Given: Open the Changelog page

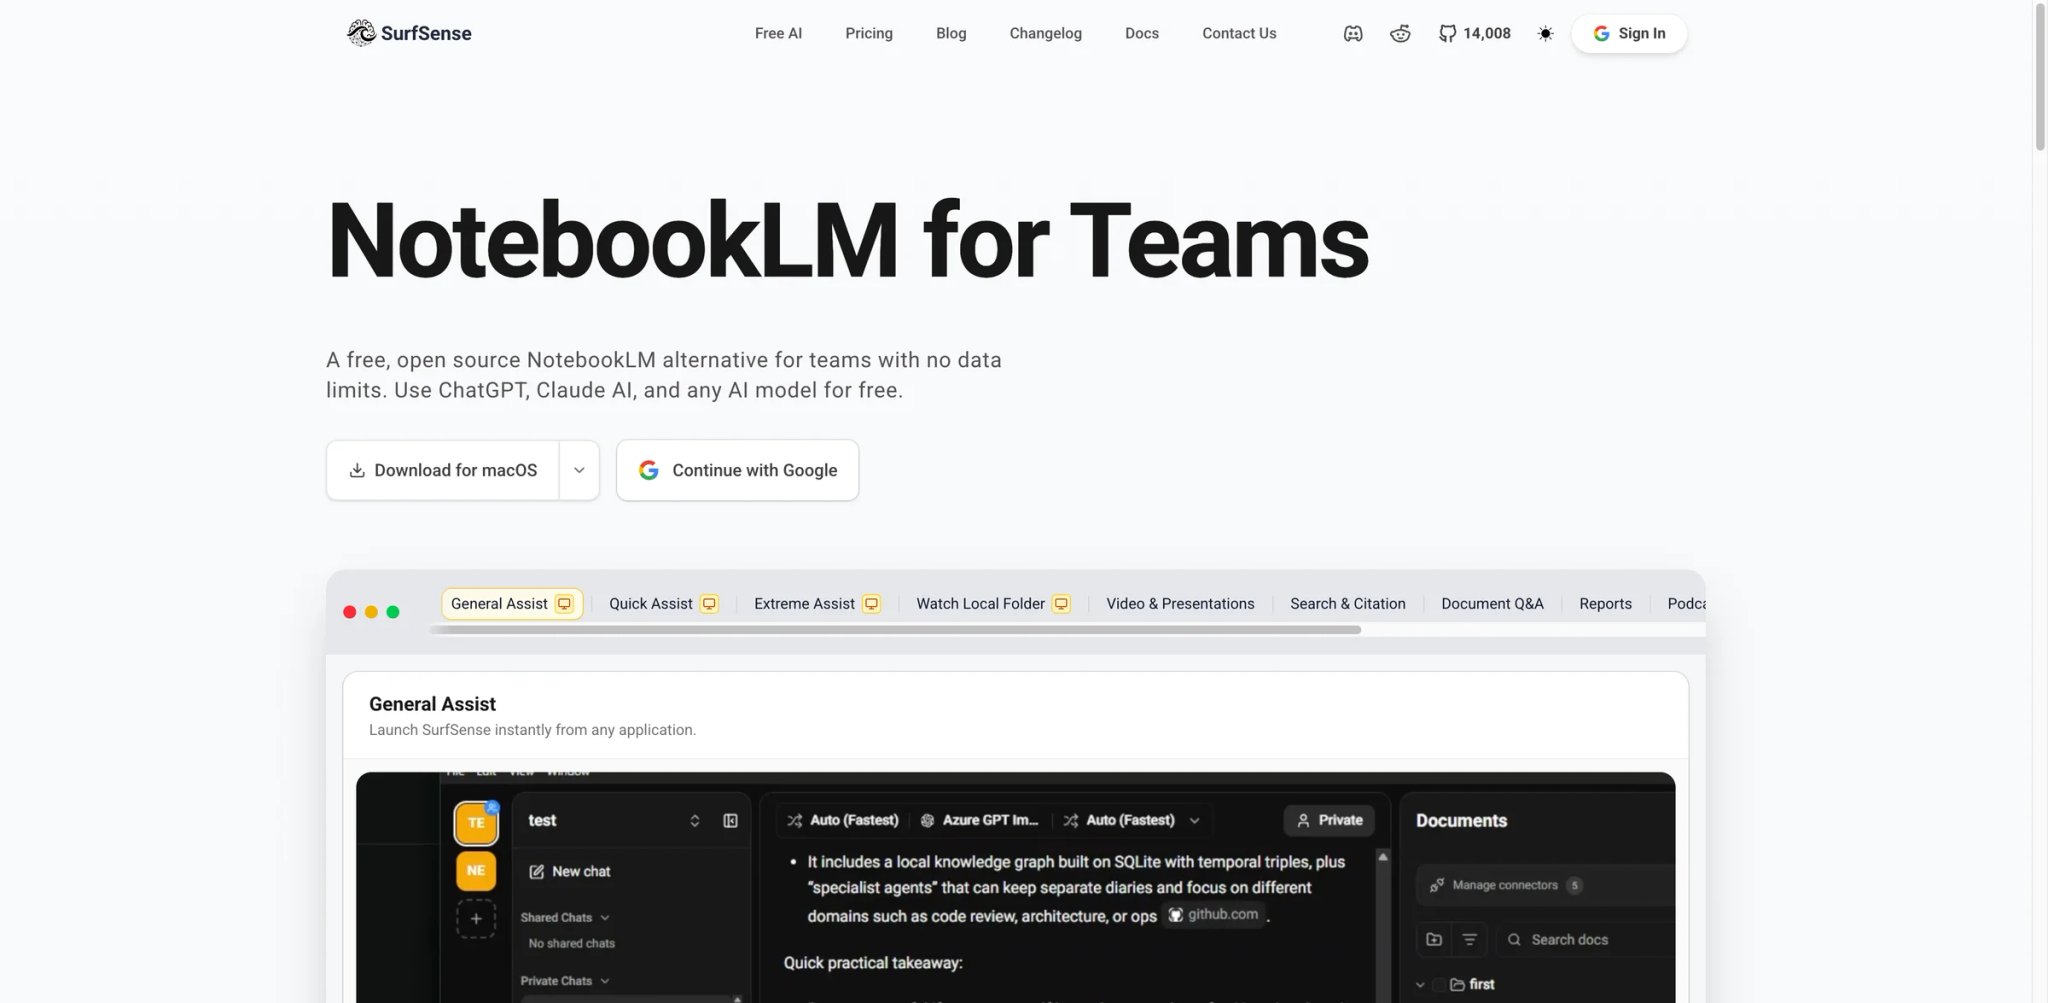Looking at the screenshot, I should pos(1045,33).
